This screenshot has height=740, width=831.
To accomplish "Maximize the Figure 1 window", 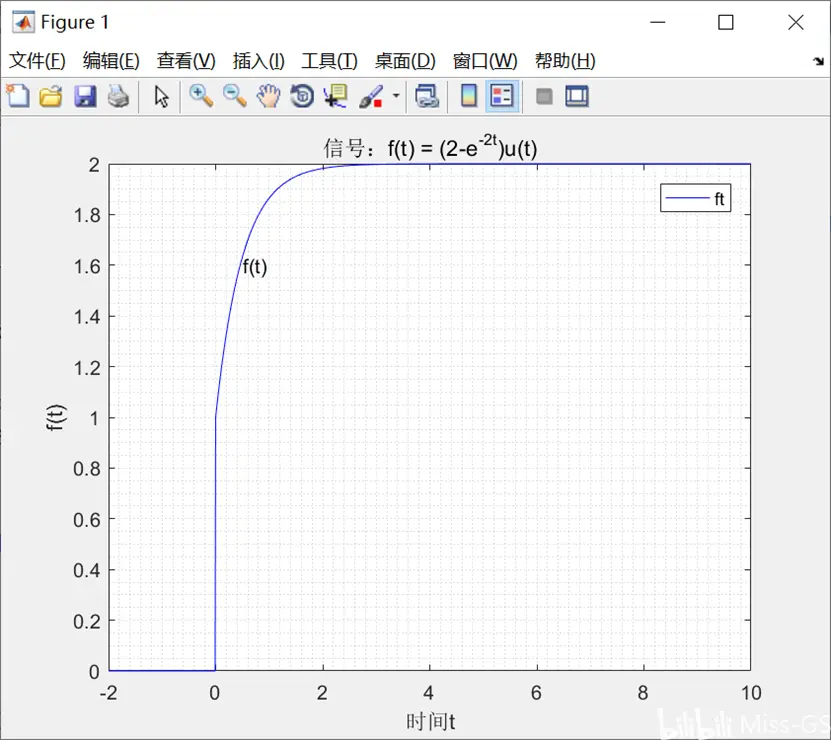I will coord(726,22).
